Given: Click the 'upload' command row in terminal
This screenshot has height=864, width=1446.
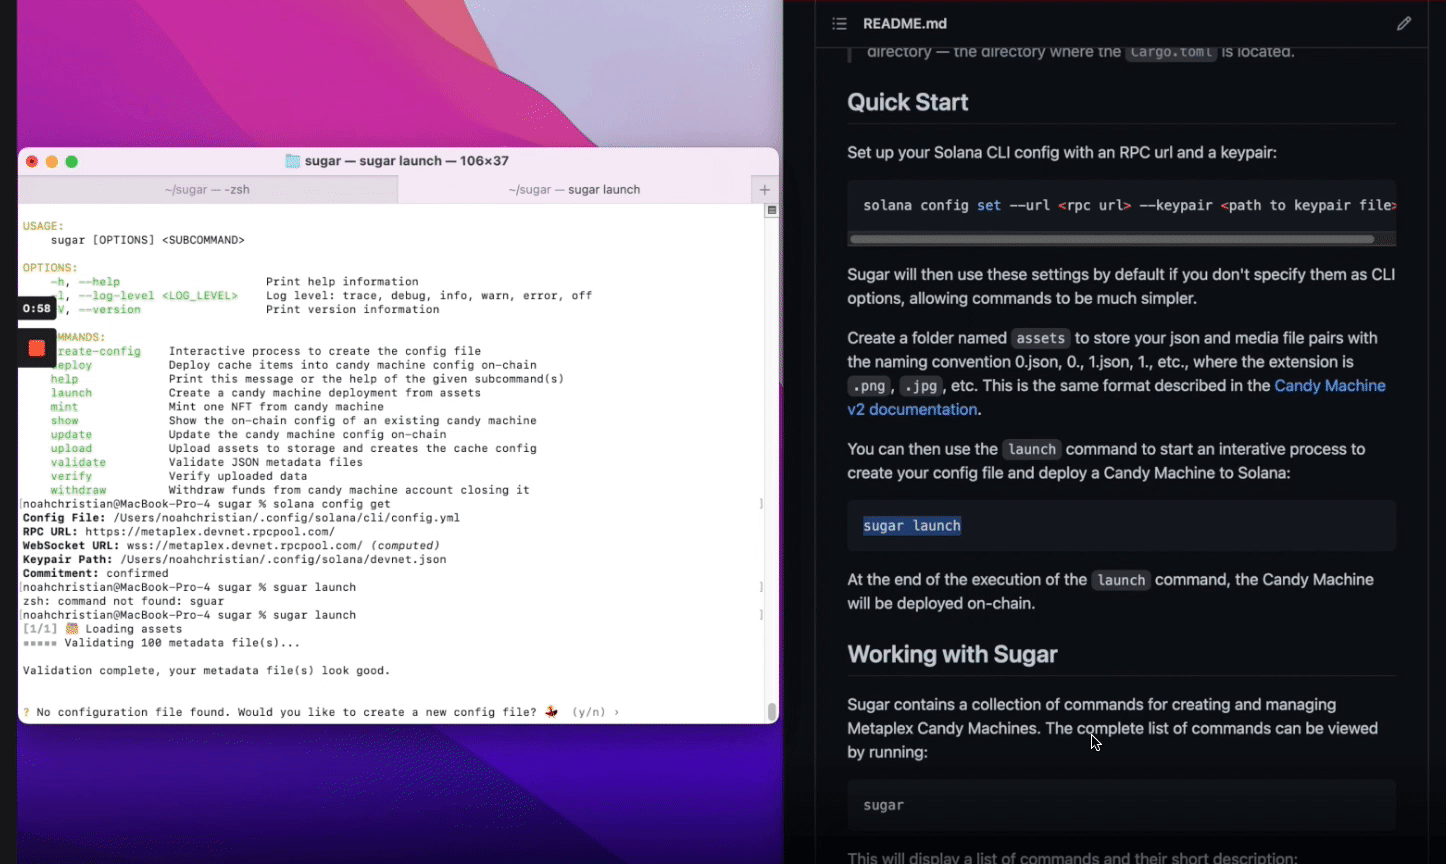Looking at the screenshot, I should tap(294, 448).
